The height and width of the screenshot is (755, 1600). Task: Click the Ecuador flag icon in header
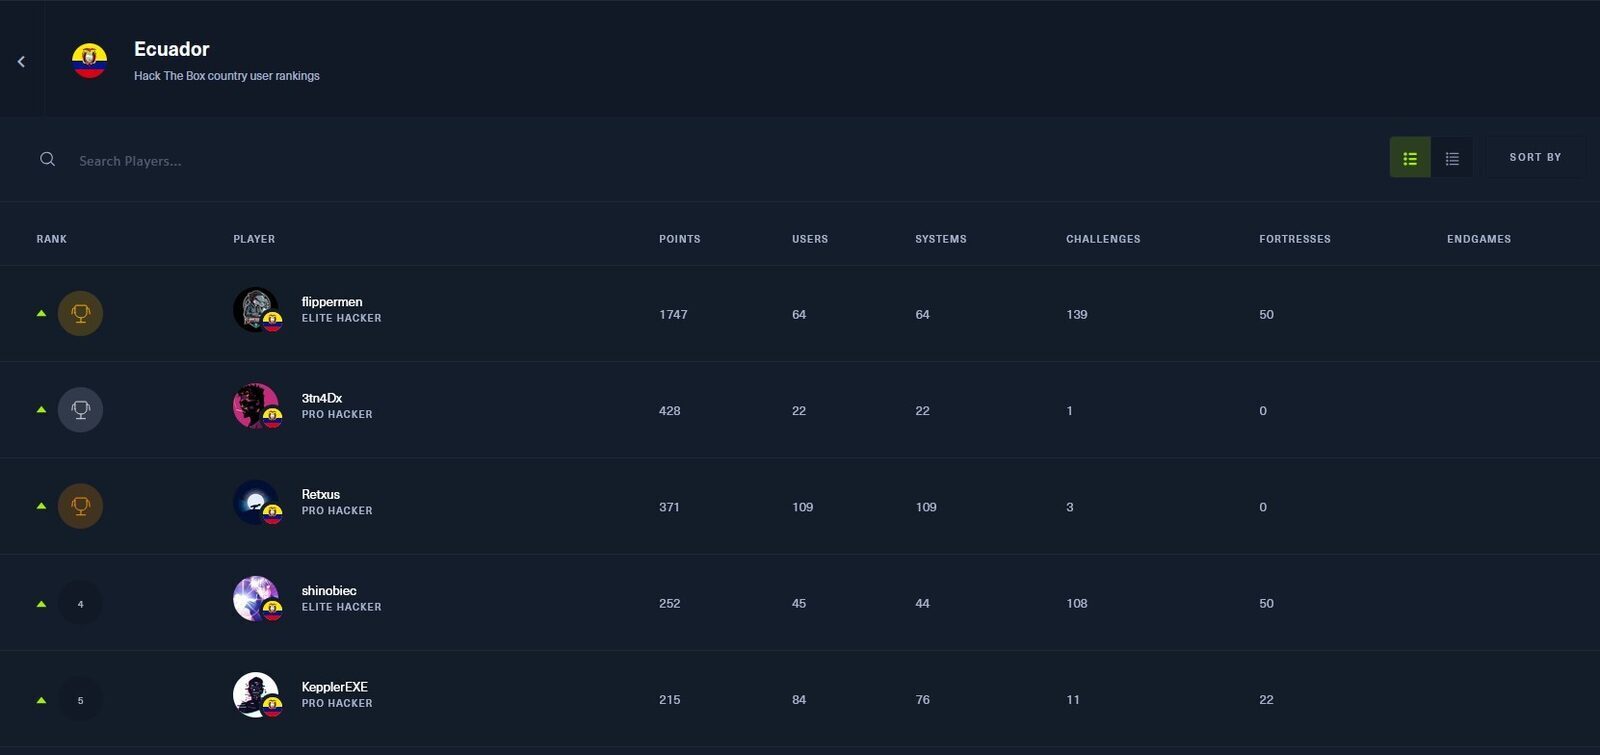(89, 61)
